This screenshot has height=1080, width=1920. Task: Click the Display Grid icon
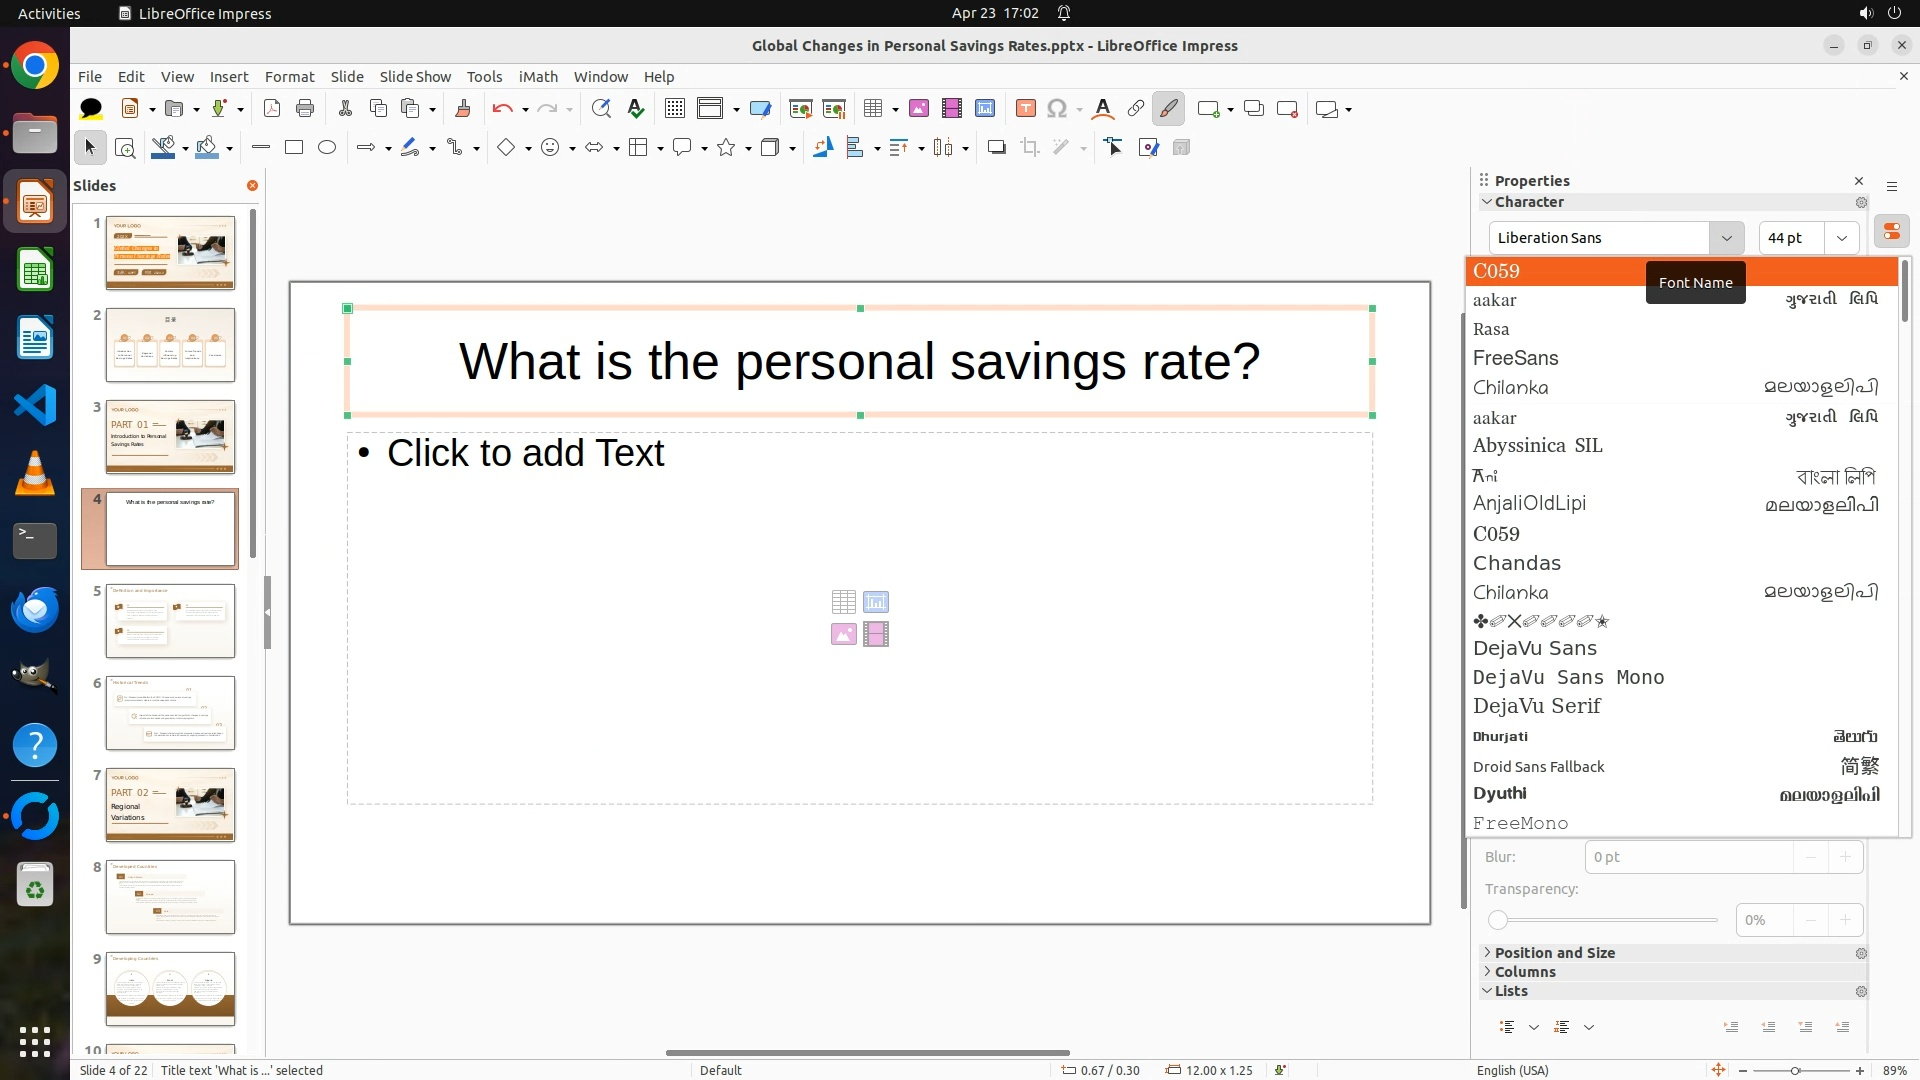675,109
